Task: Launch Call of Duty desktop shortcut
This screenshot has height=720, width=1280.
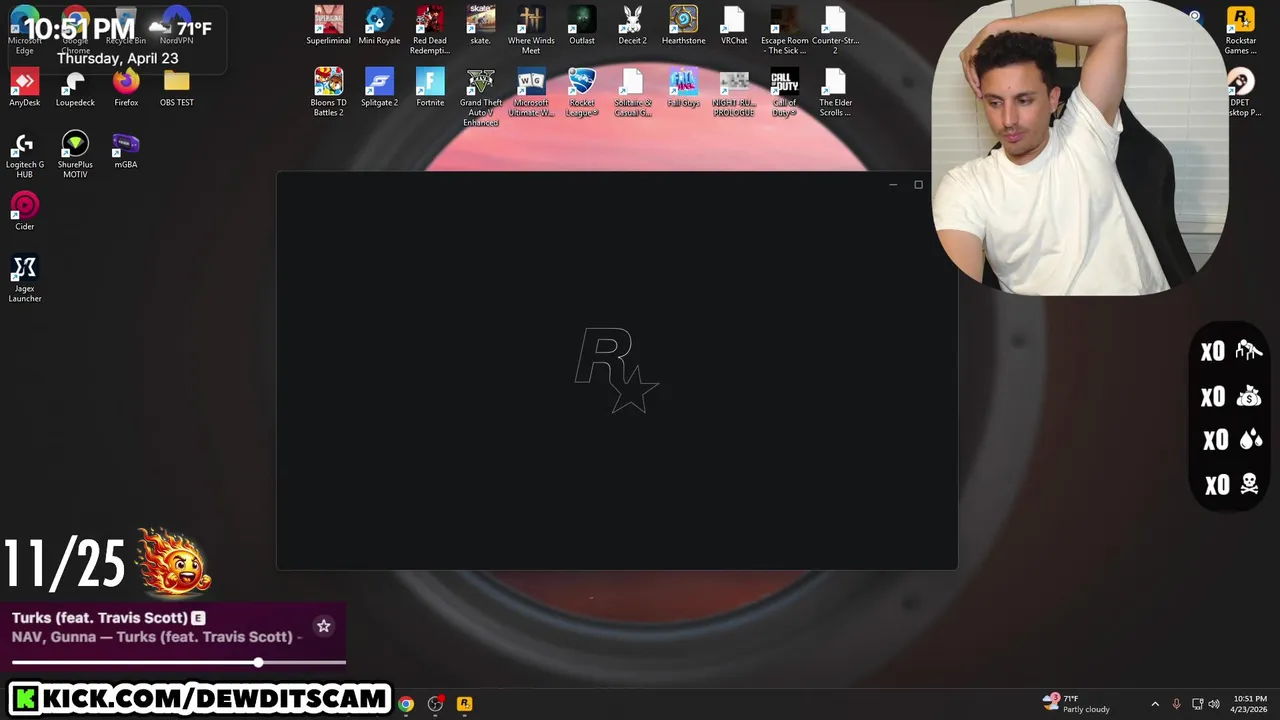Action: pos(784,92)
